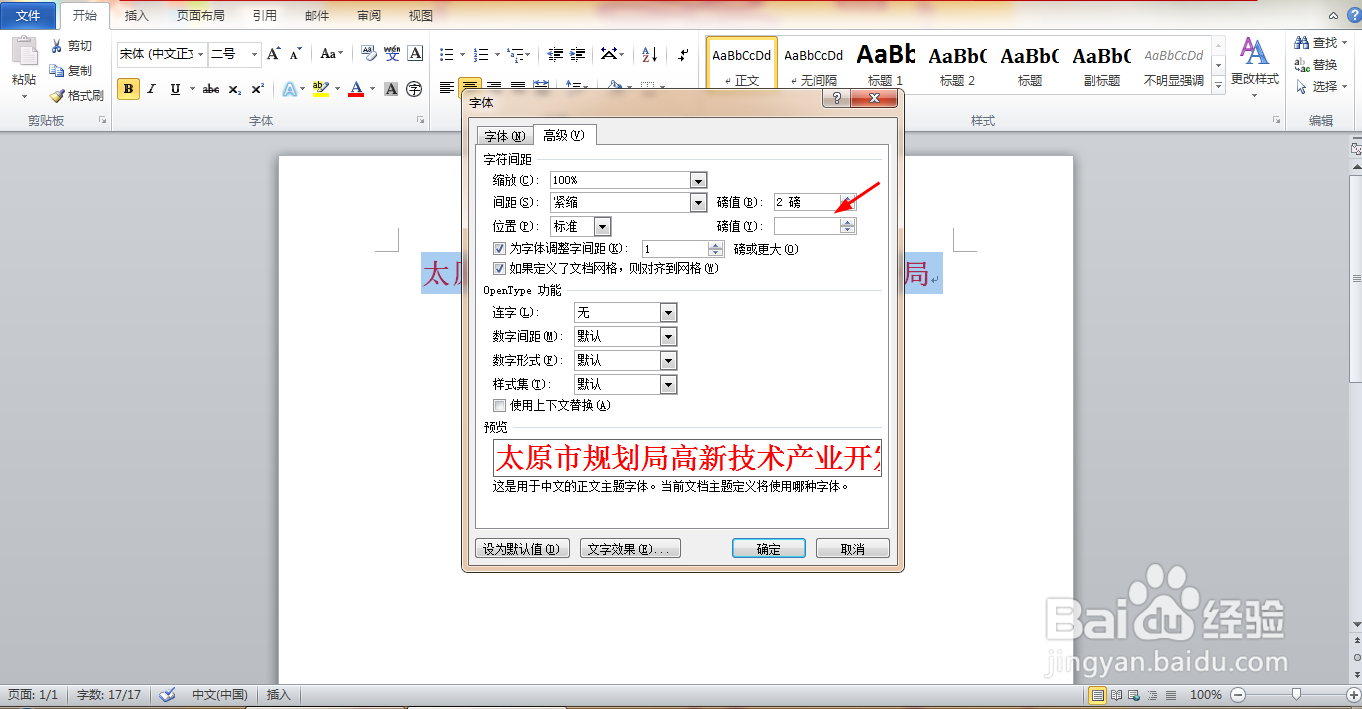Open the Spacing (间距) dropdown
Viewport: 1362px width, 709px height.
coord(698,202)
